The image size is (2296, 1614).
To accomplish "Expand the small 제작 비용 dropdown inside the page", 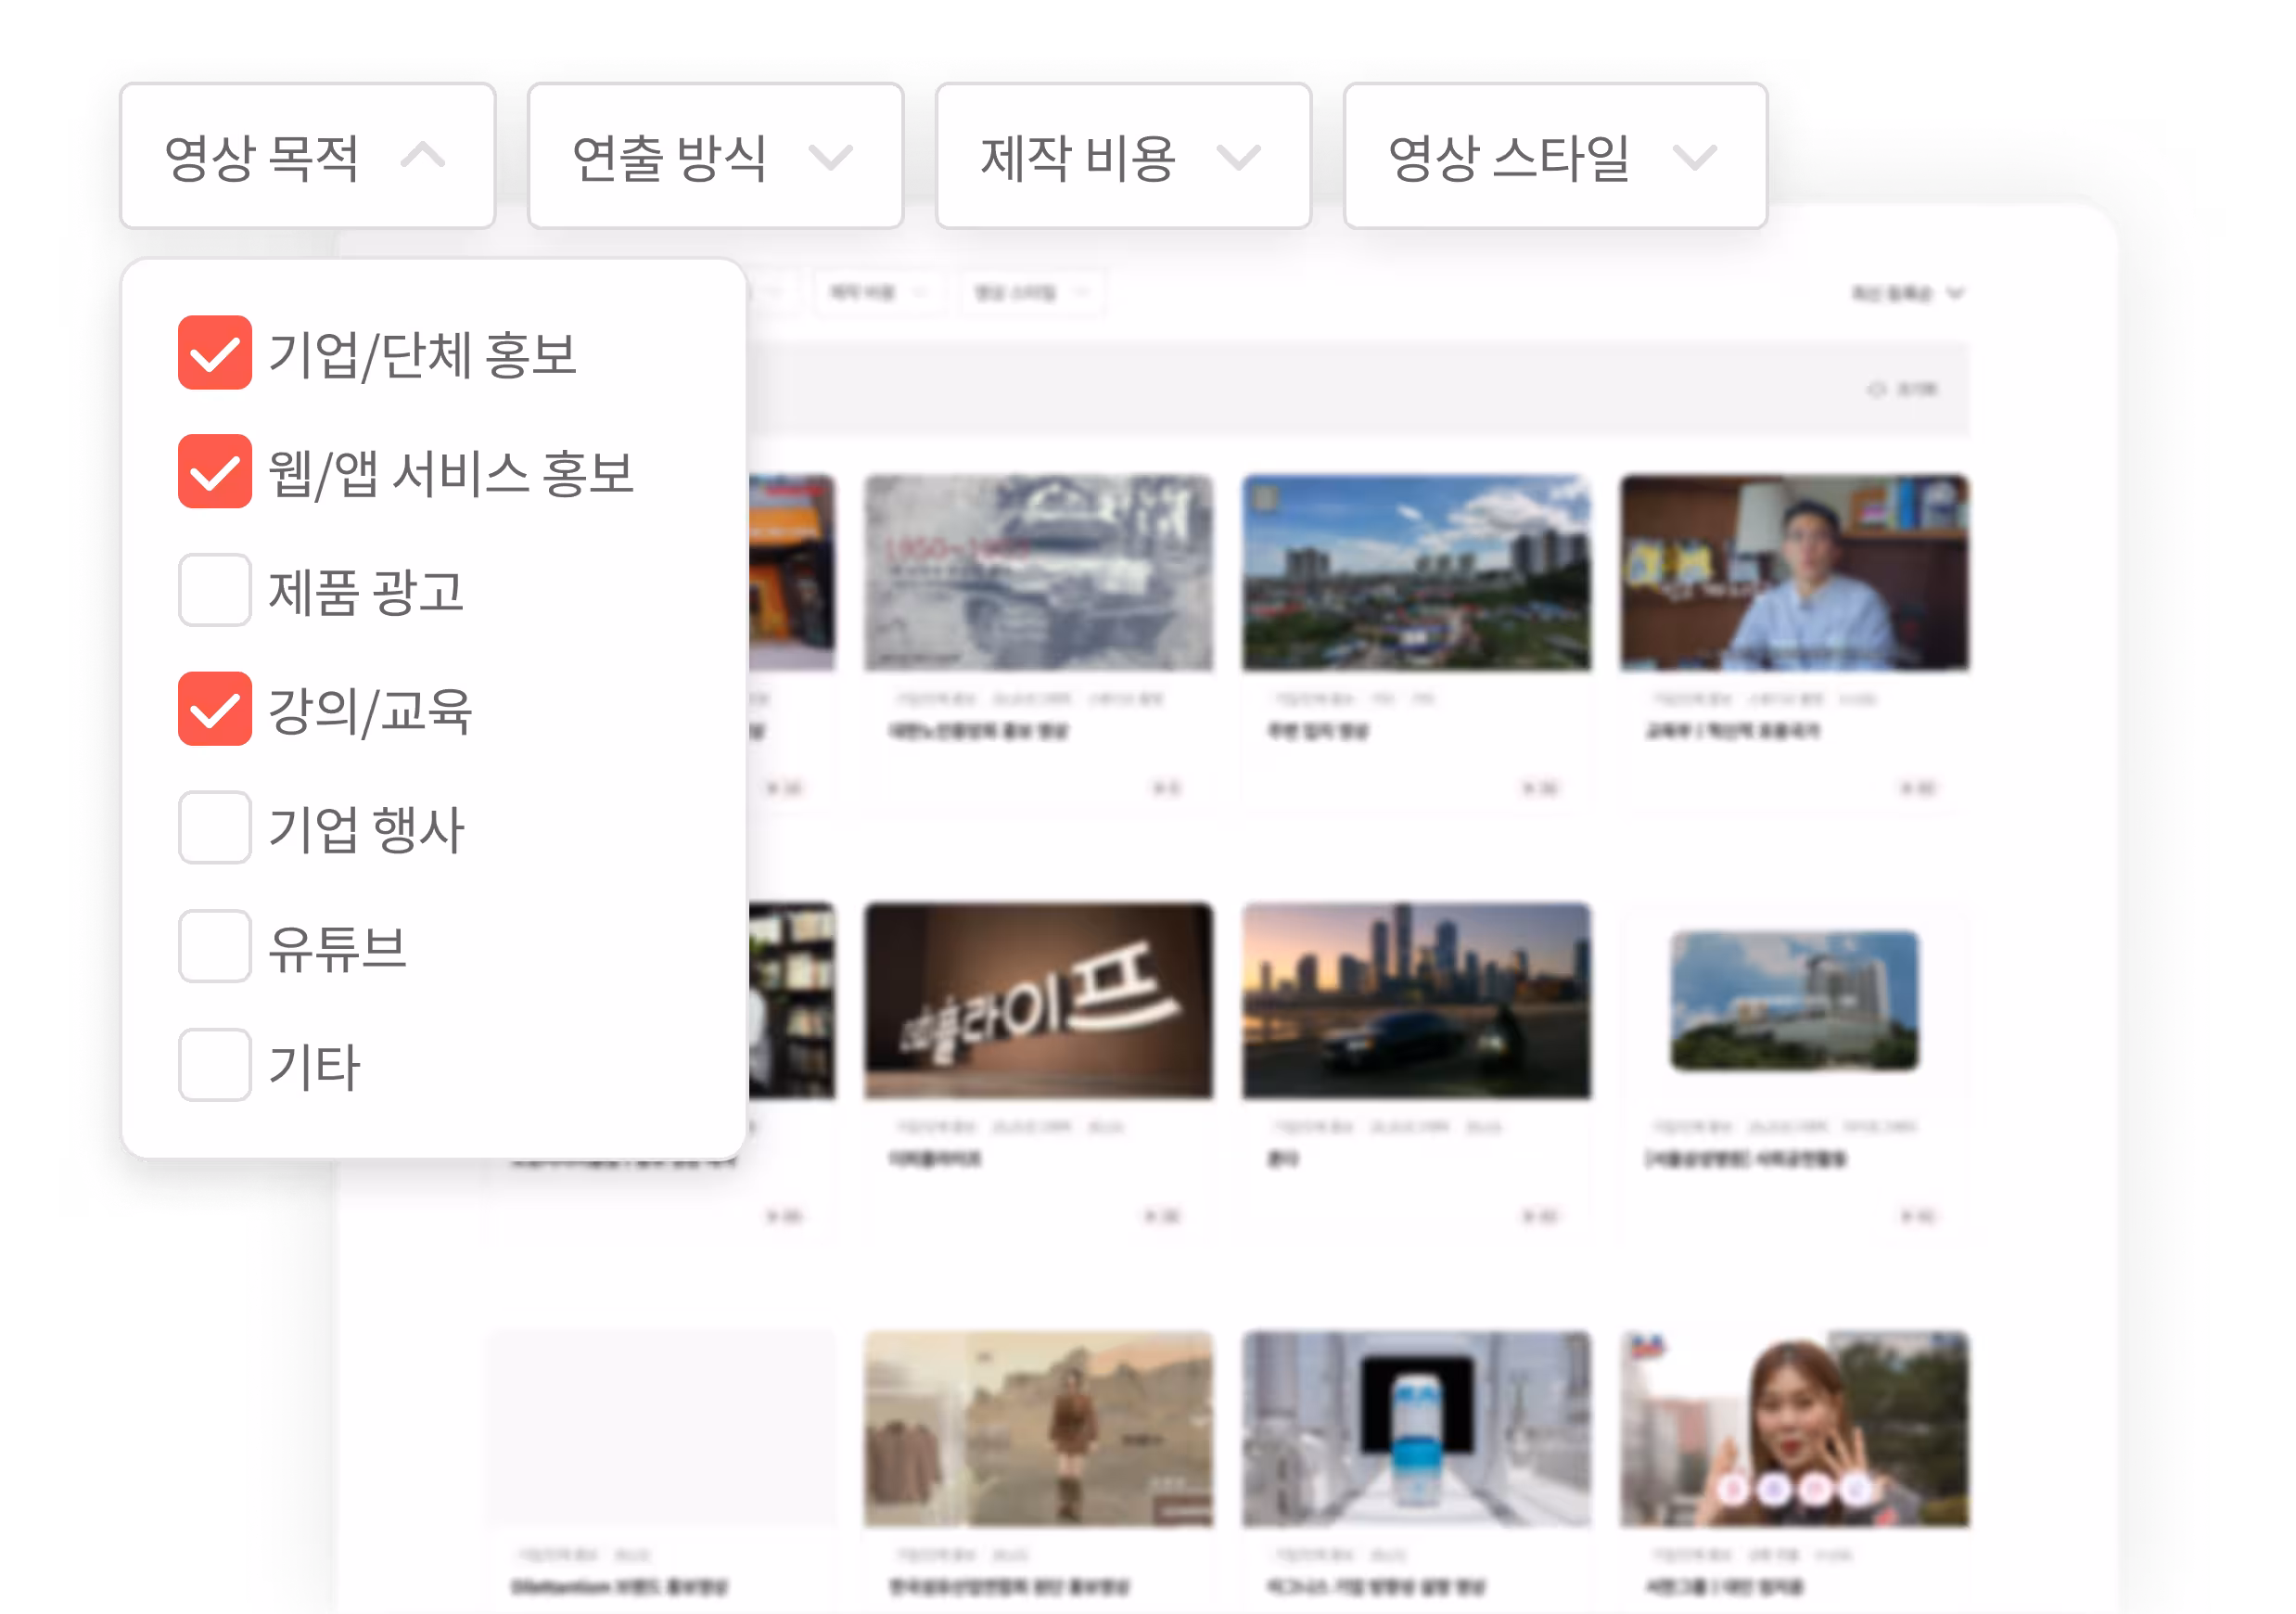I will tap(878, 292).
